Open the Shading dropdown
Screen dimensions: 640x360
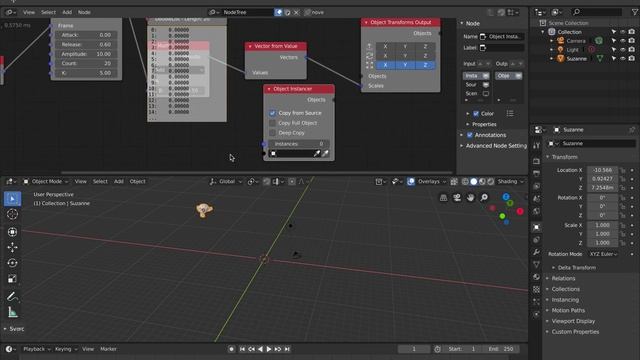tap(510, 181)
